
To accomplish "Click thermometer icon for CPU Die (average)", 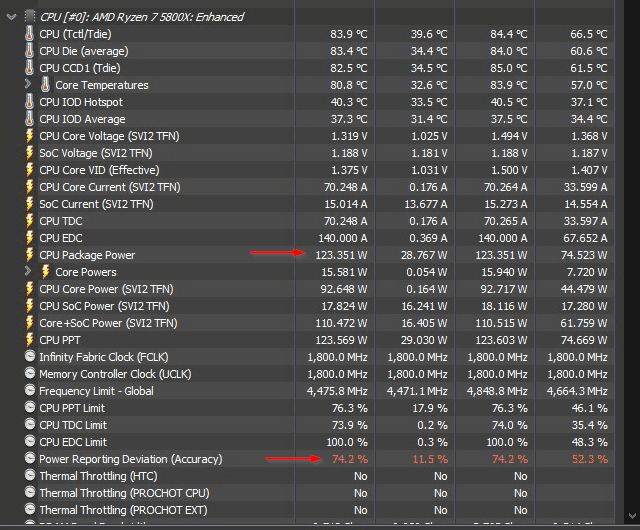I will [x=29, y=51].
